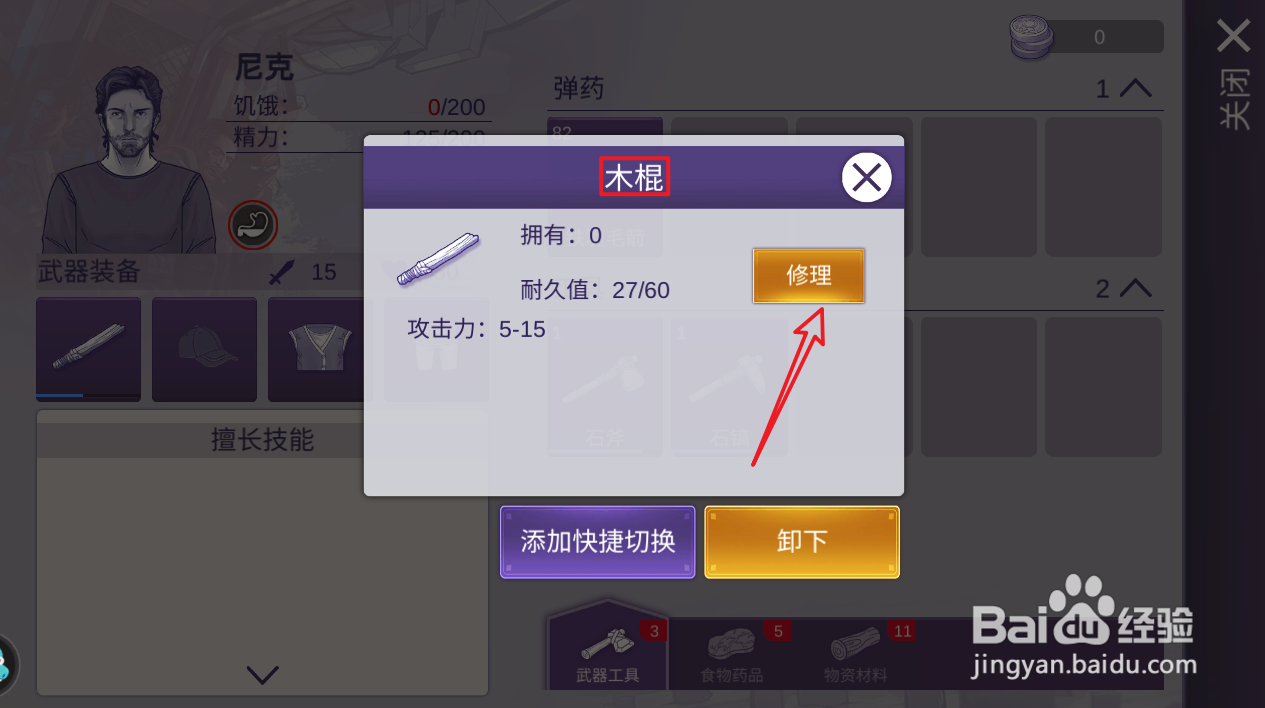Click the 卸下 unequip button
Viewport: 1265px width, 708px height.
(x=802, y=542)
